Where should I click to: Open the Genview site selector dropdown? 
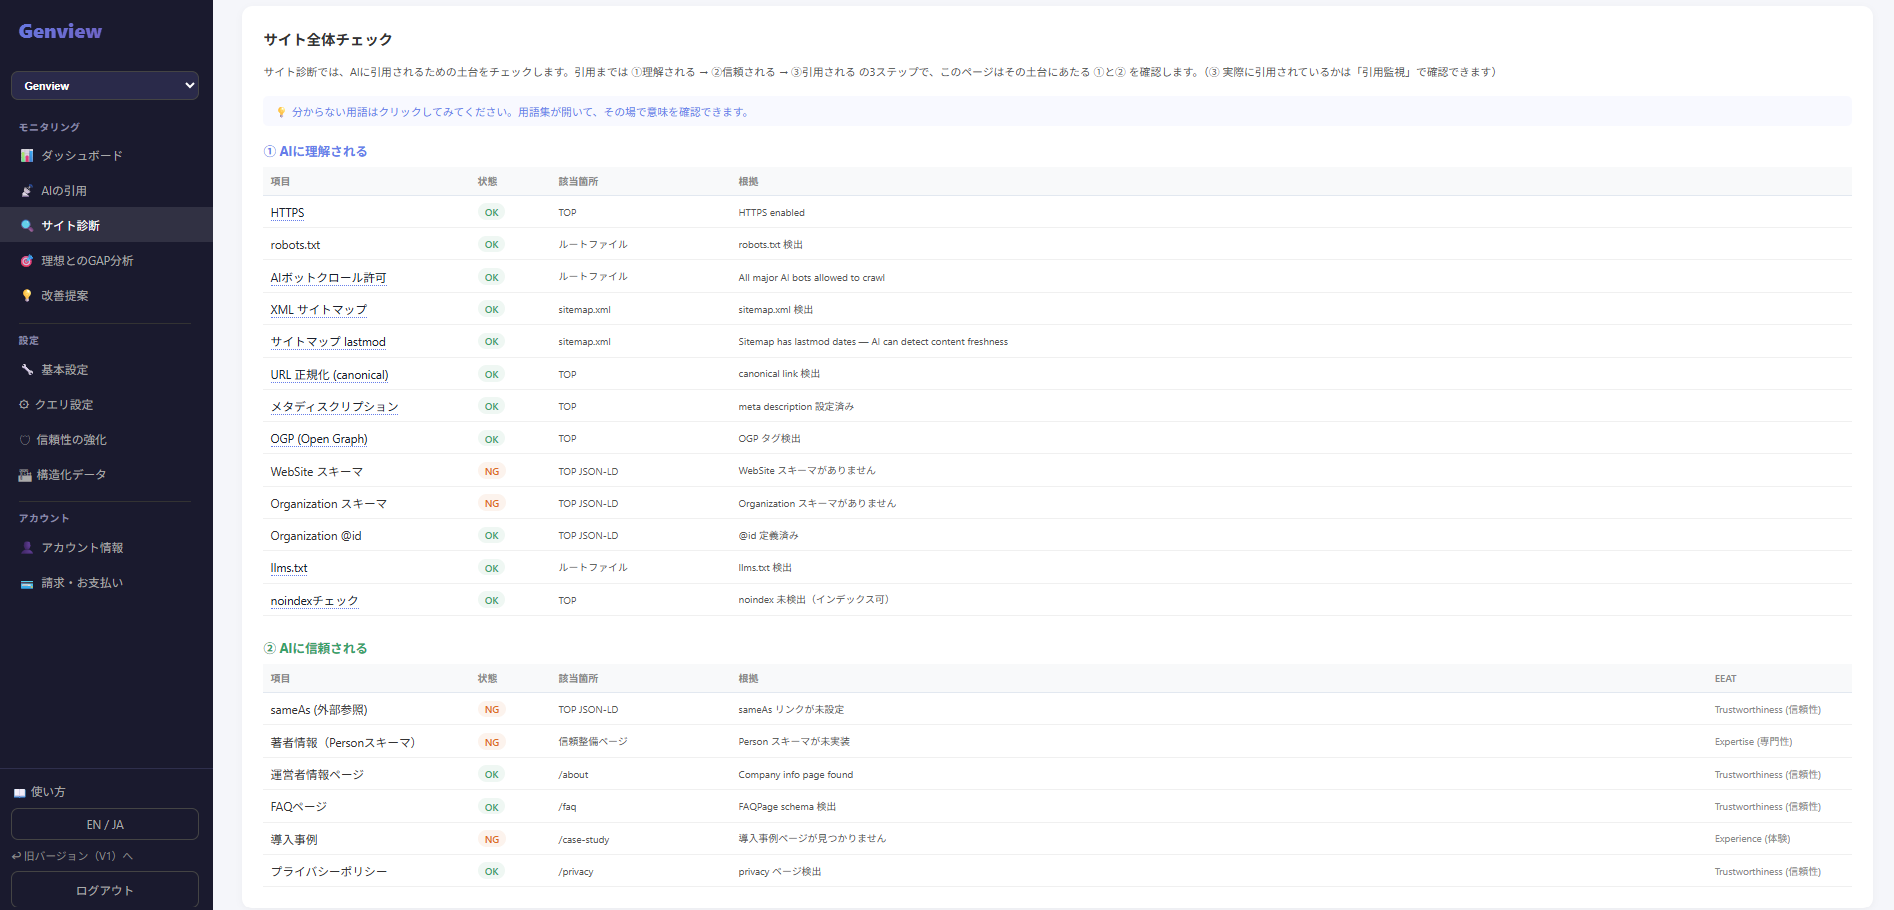tap(105, 86)
